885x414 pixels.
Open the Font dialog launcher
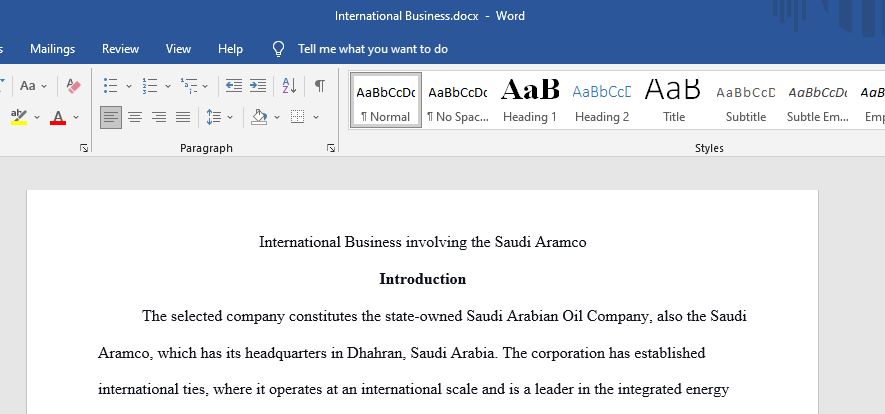(84, 148)
